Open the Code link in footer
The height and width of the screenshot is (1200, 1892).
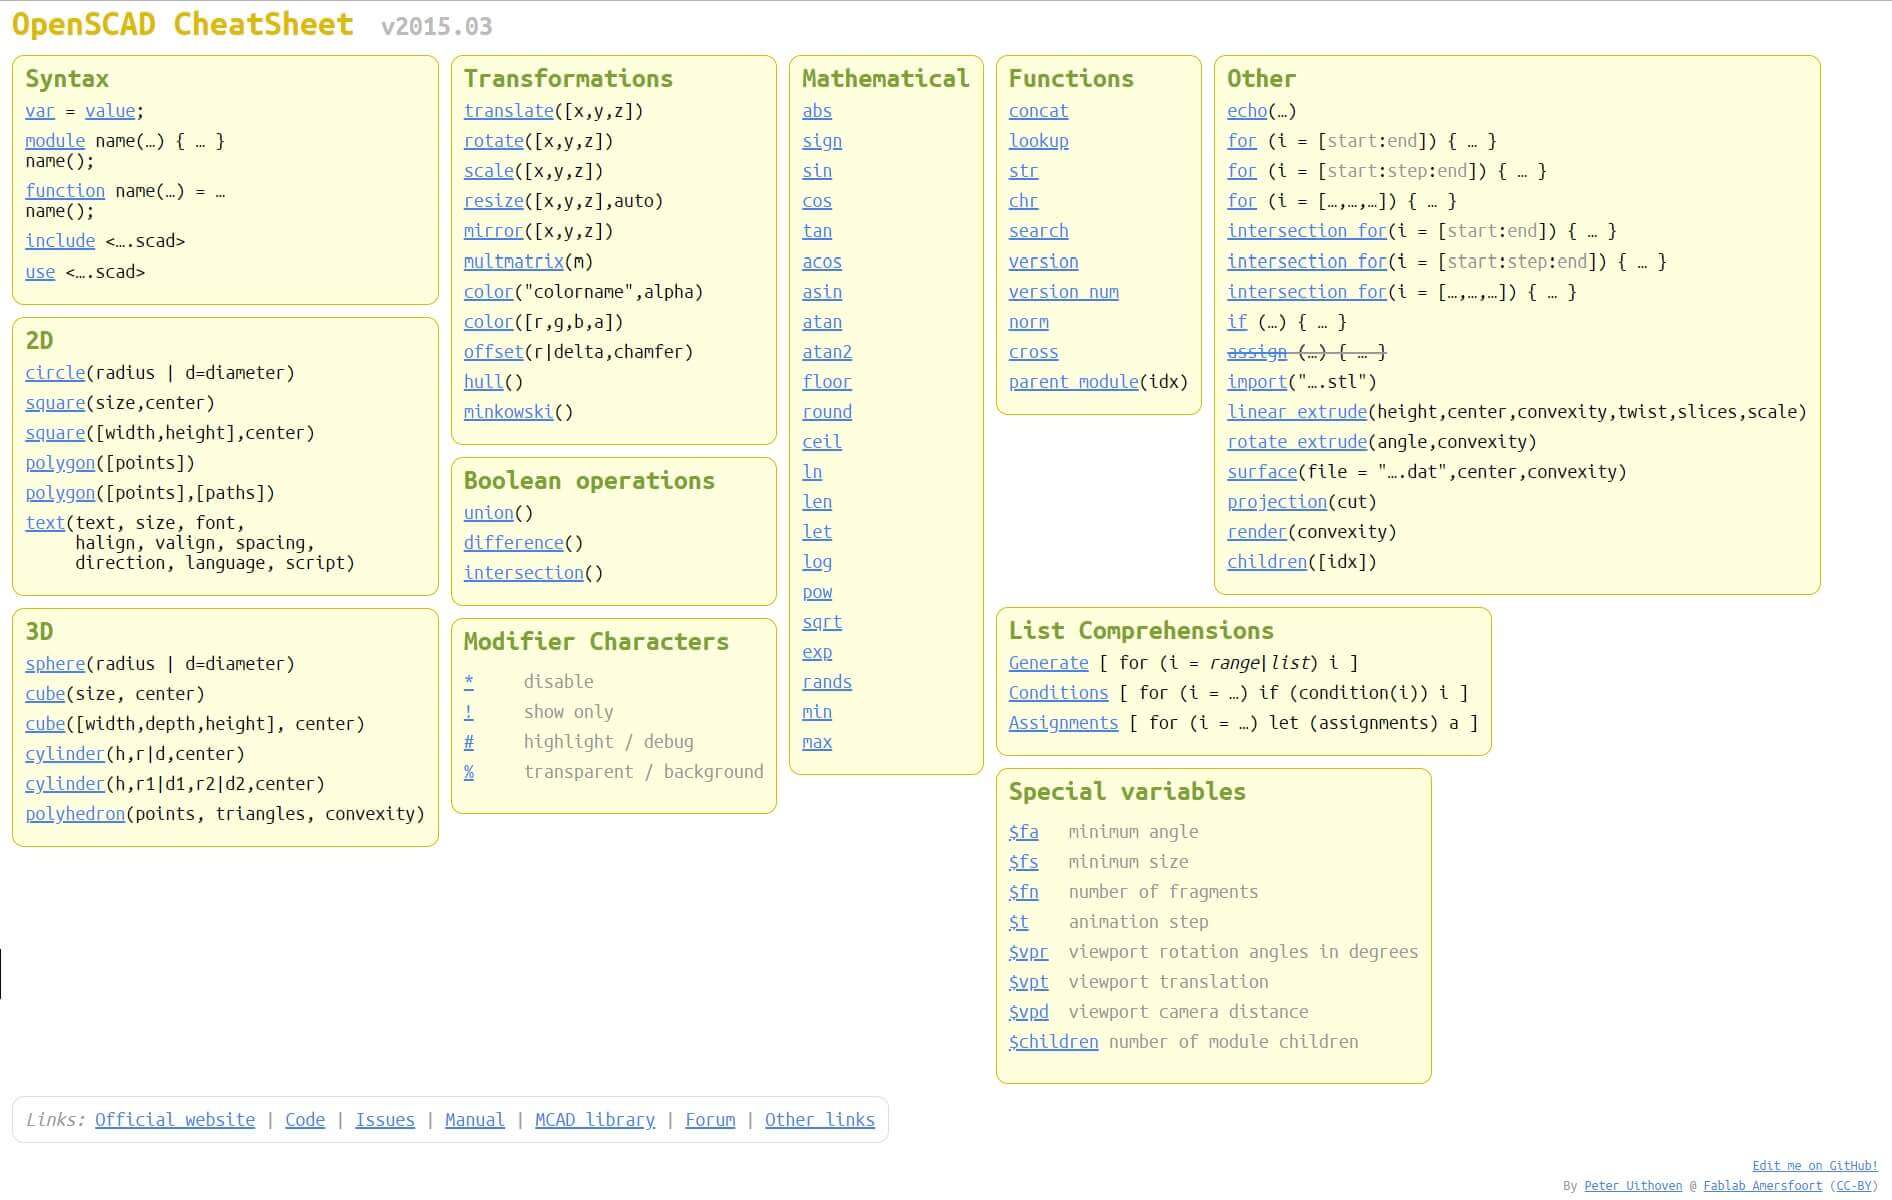(305, 1120)
